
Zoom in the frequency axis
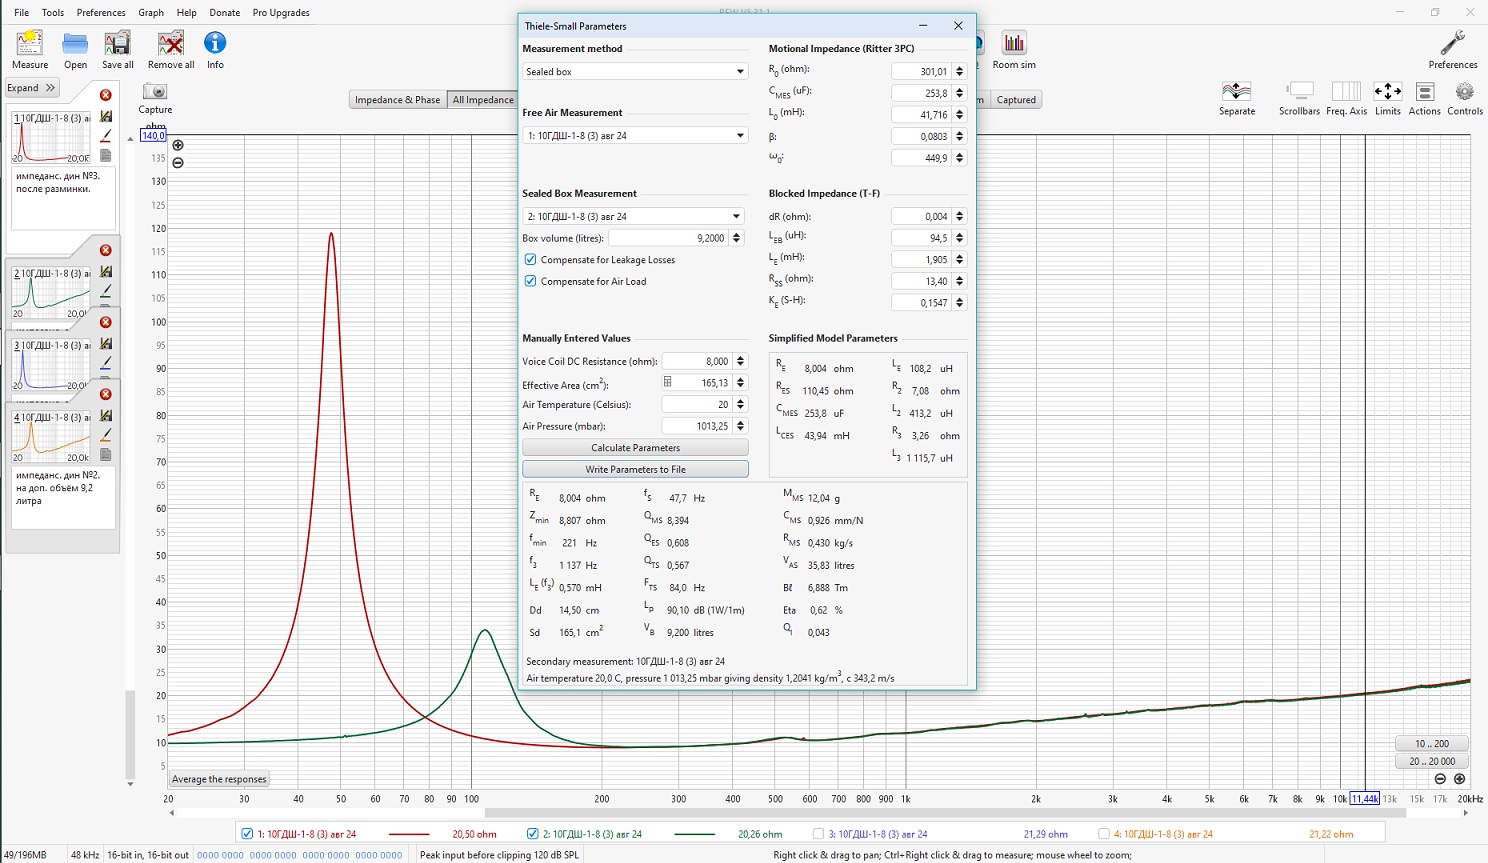[x=1459, y=779]
